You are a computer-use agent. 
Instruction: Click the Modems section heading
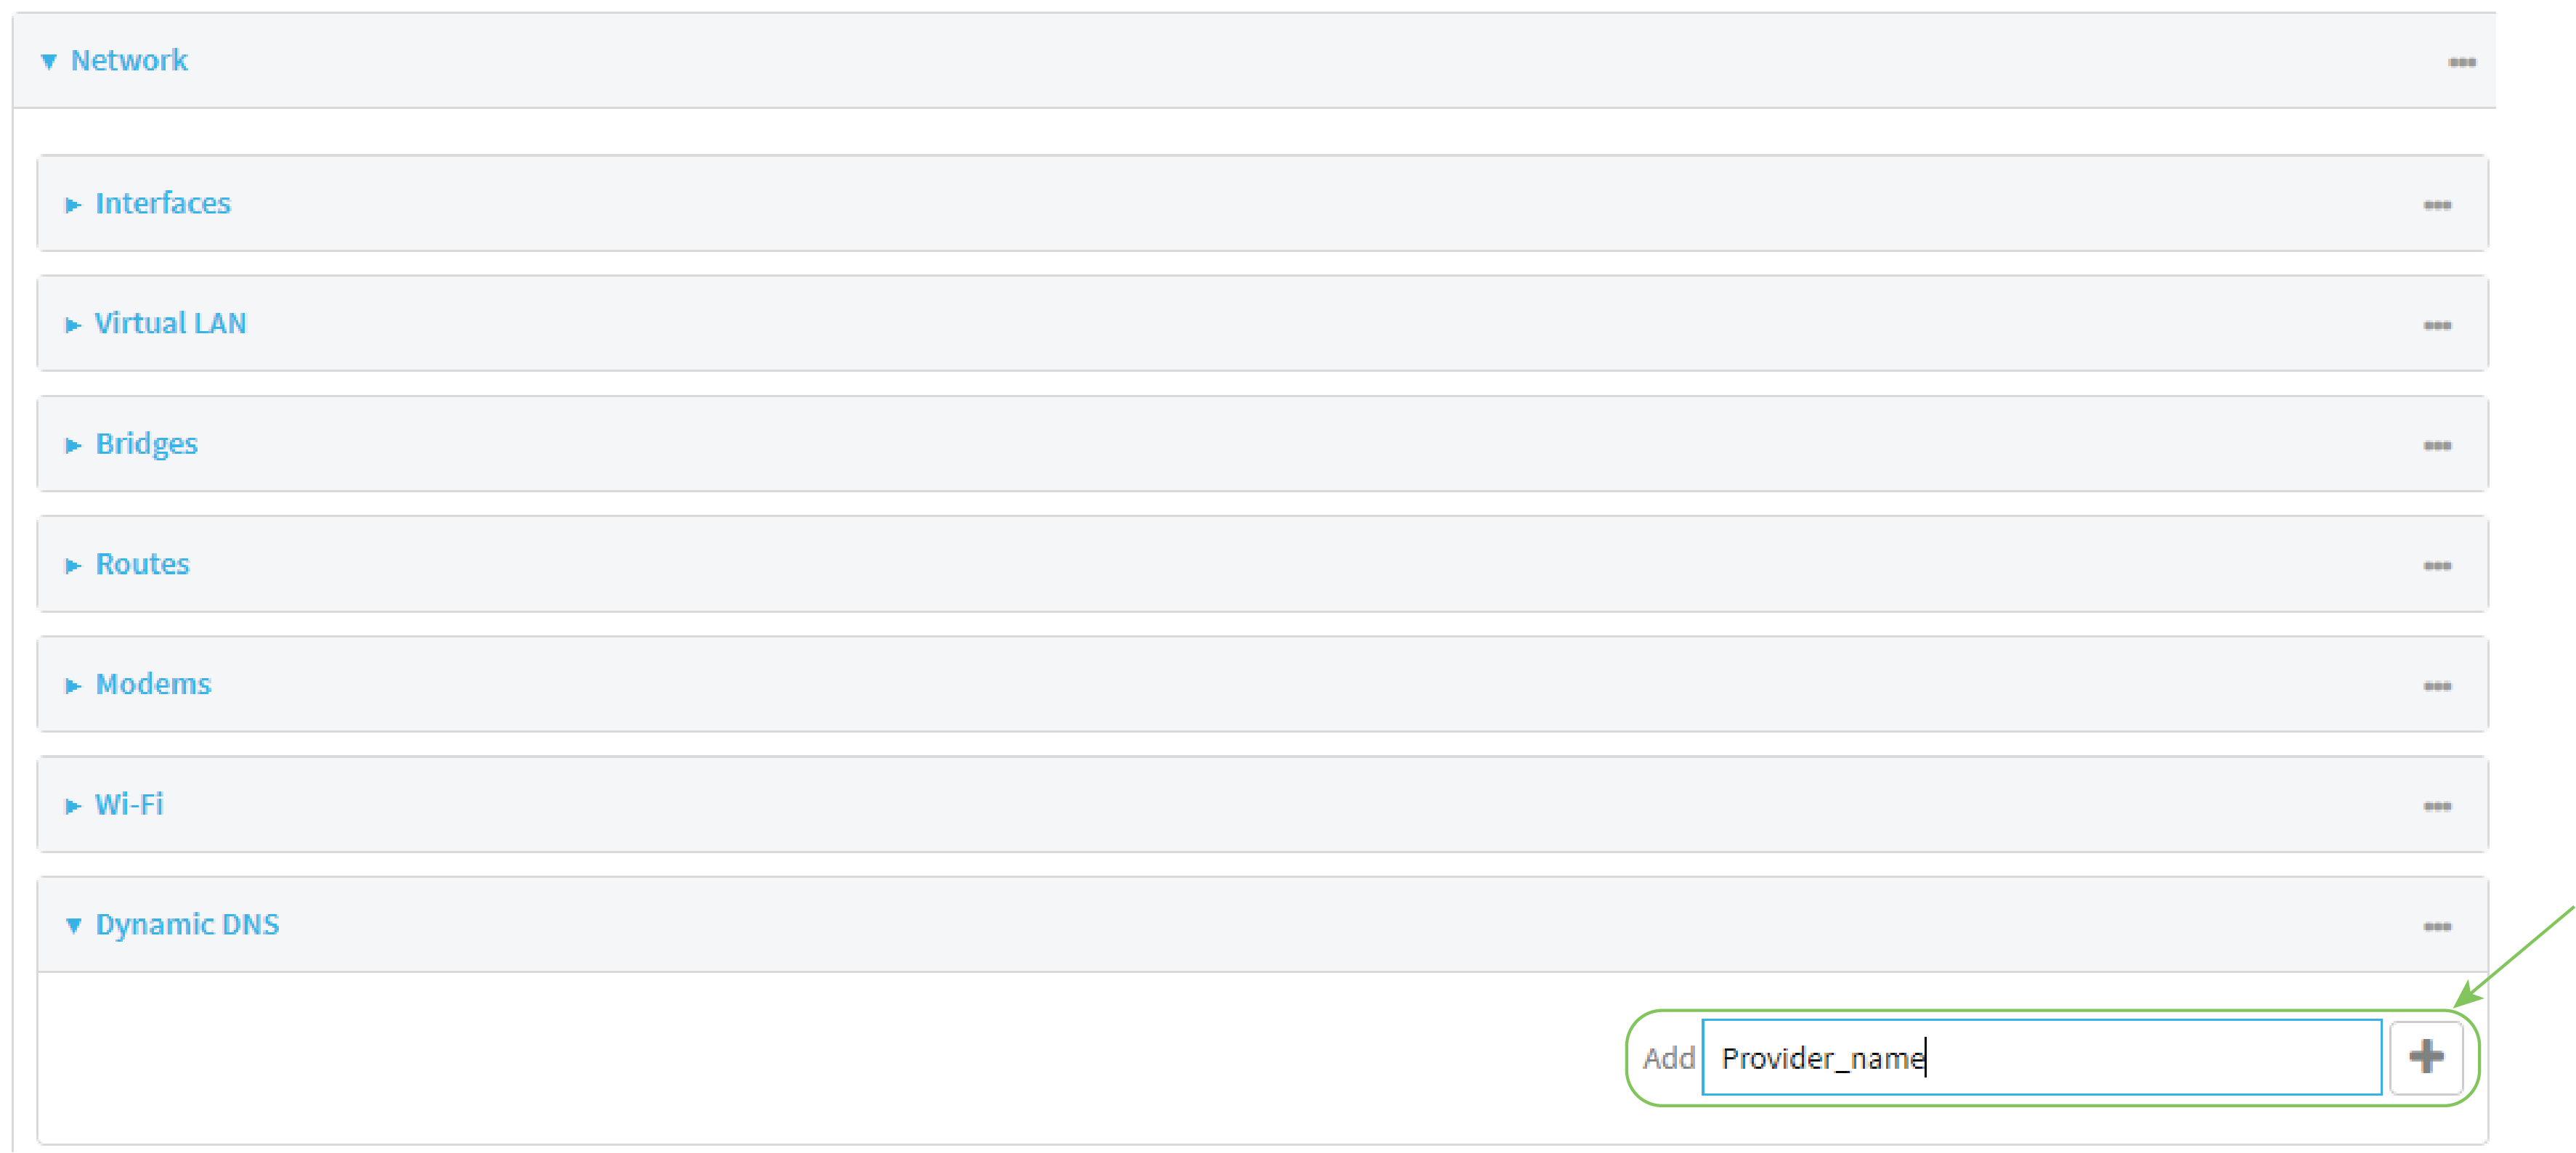pyautogui.click(x=153, y=684)
